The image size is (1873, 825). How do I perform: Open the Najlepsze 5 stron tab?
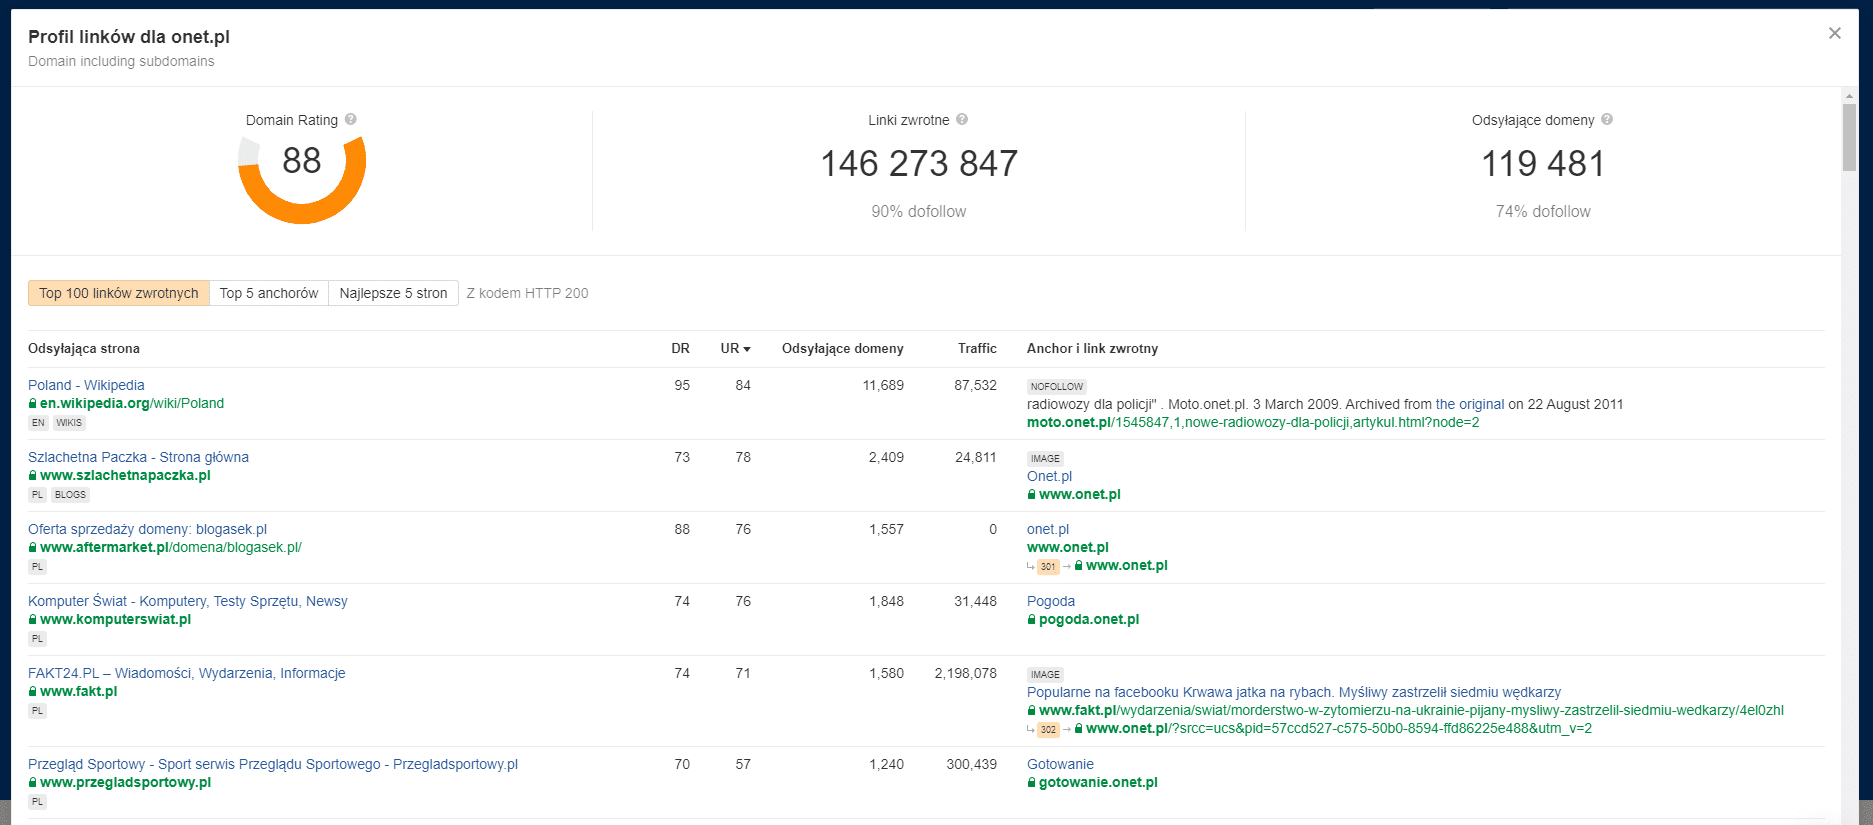tap(393, 293)
